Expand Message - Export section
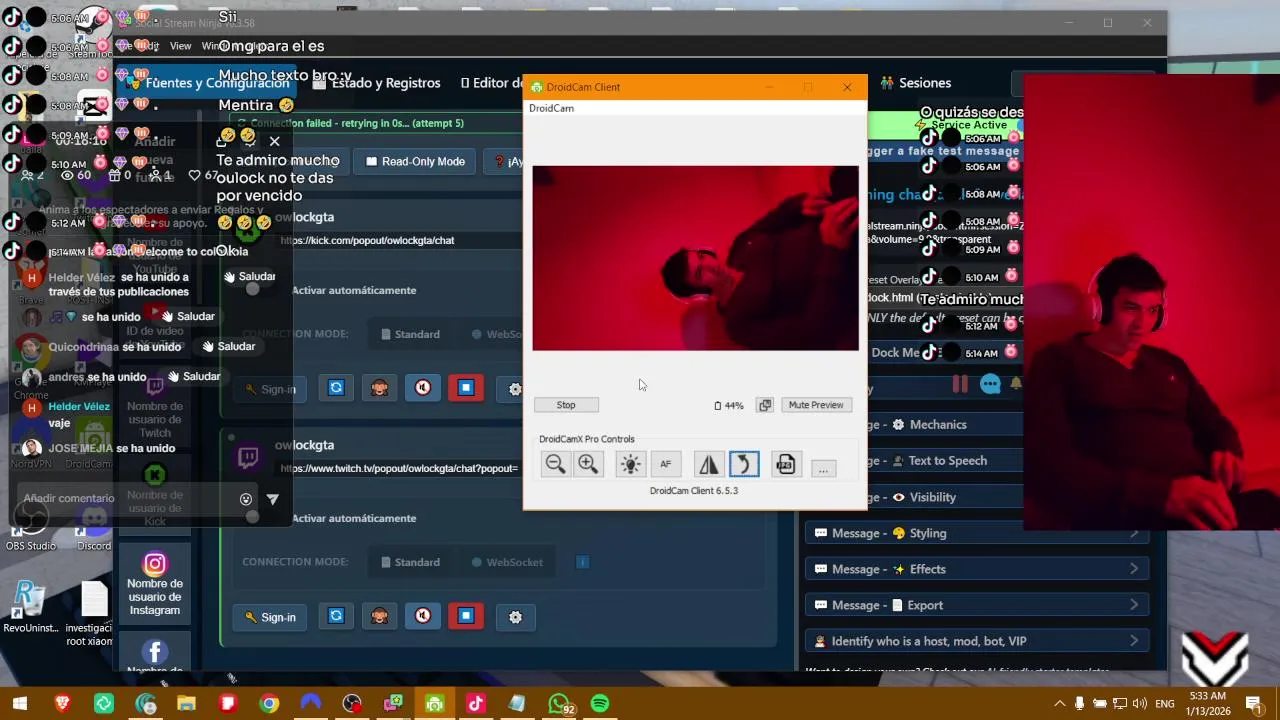The image size is (1280, 720). [x=977, y=605]
